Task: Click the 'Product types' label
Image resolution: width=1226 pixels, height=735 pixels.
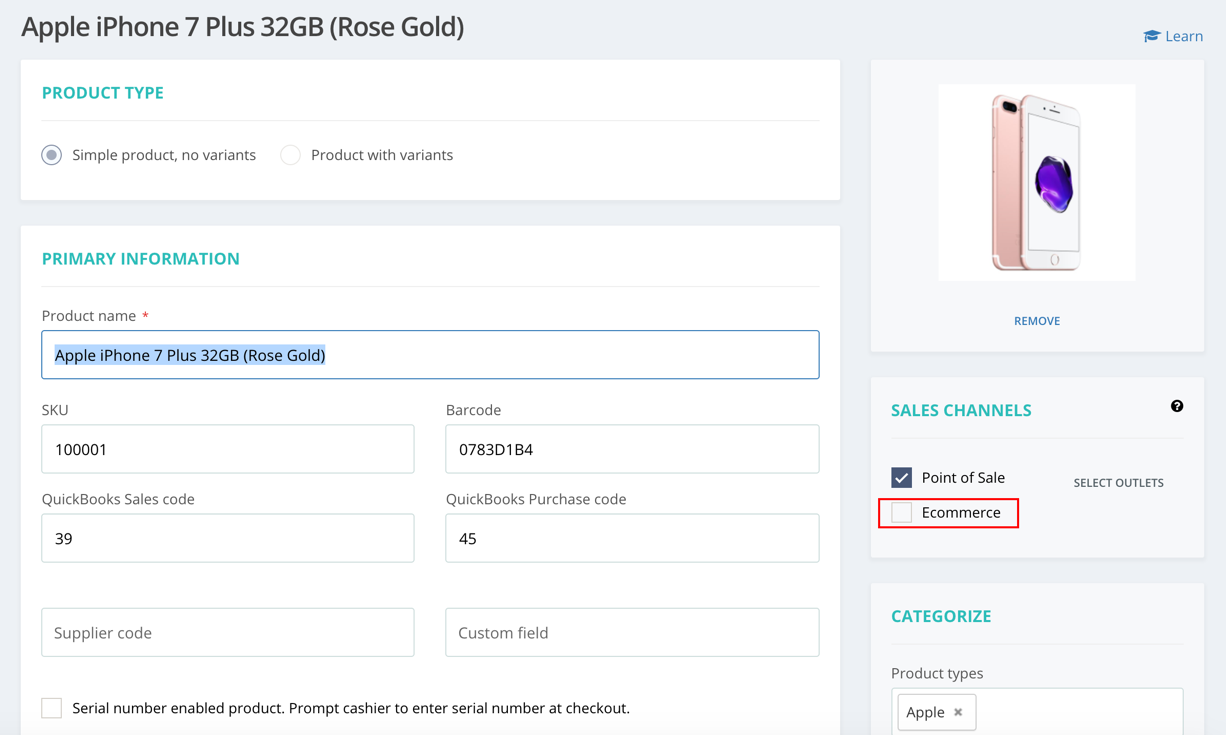Action: (x=937, y=673)
